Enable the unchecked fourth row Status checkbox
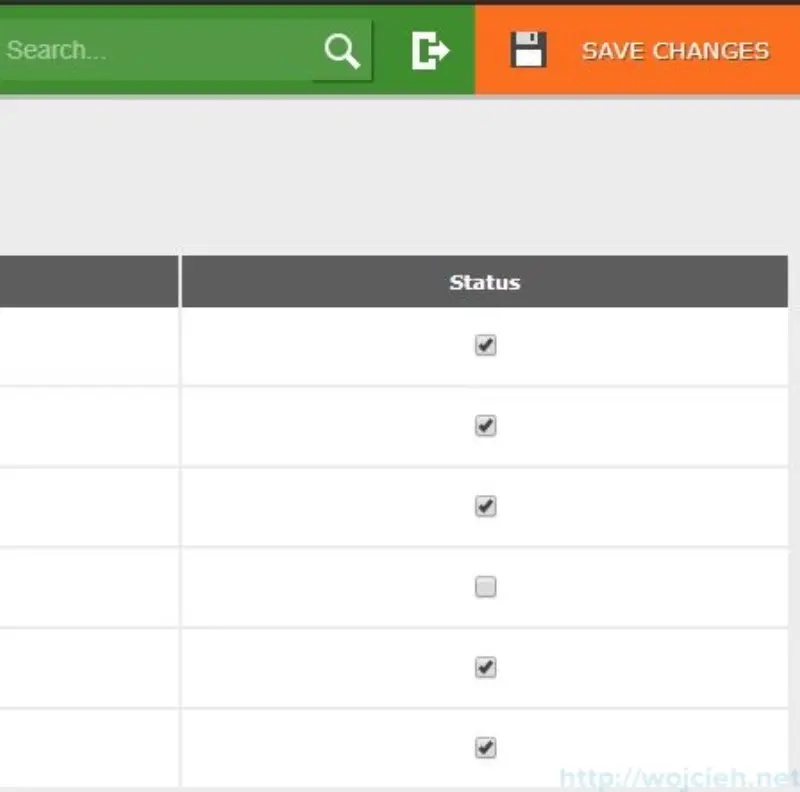800x792 pixels. 485,588
